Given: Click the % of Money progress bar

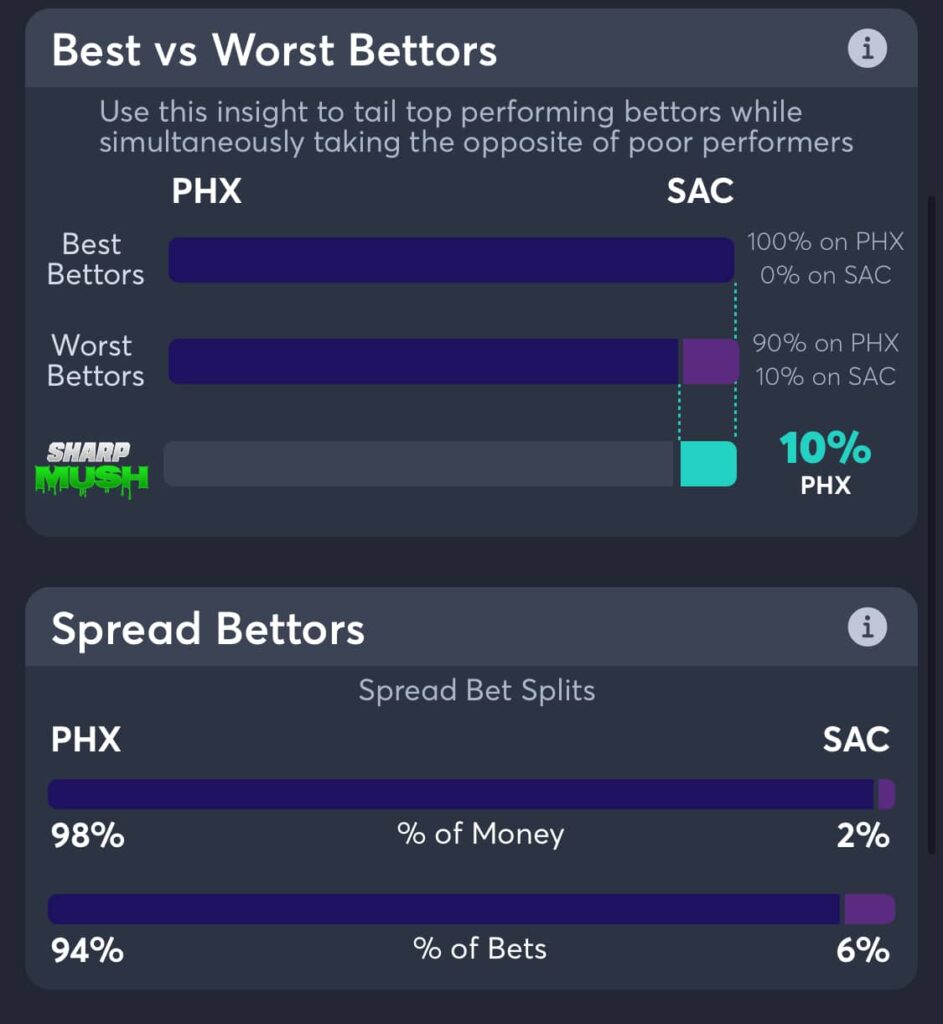Looking at the screenshot, I should coord(470,792).
